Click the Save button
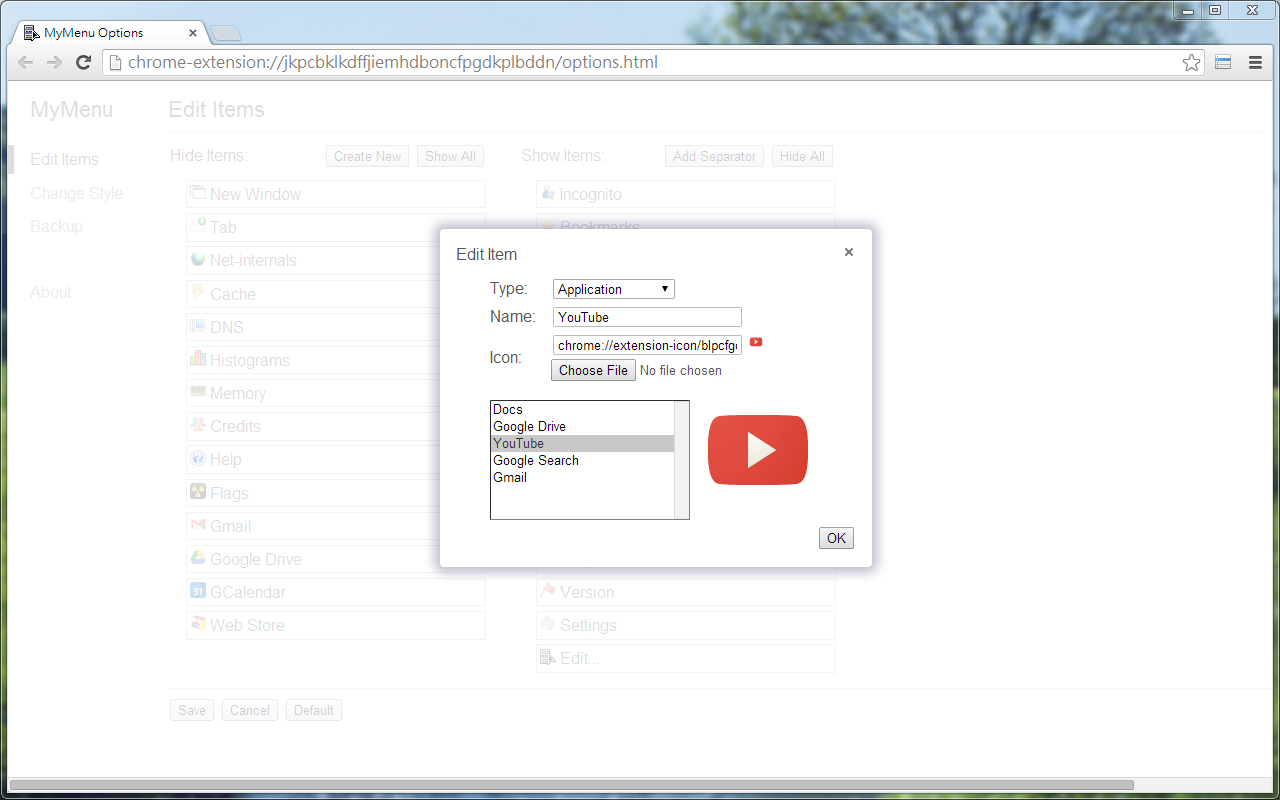This screenshot has width=1280, height=800. (192, 710)
